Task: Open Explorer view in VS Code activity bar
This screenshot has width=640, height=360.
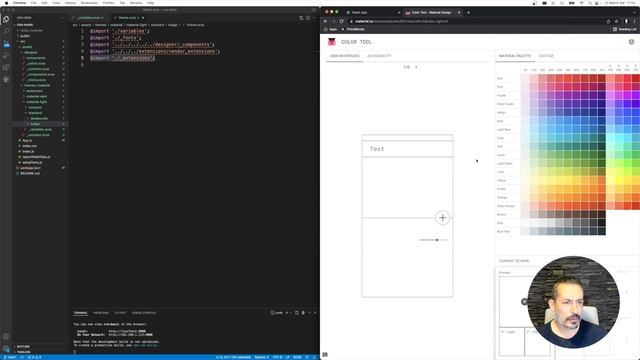Action: click(x=6, y=19)
